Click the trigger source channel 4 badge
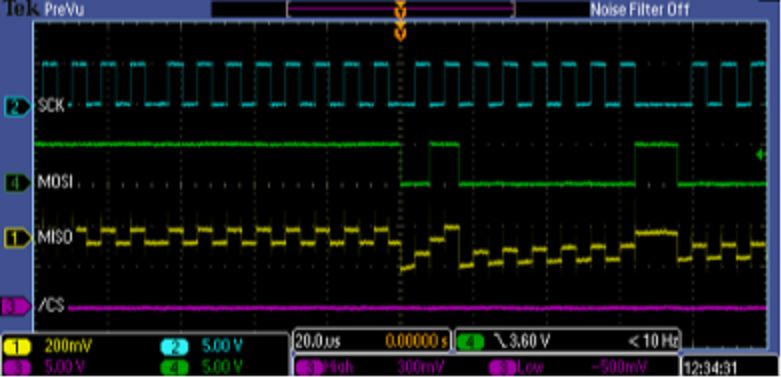The height and width of the screenshot is (377, 781). [x=471, y=342]
